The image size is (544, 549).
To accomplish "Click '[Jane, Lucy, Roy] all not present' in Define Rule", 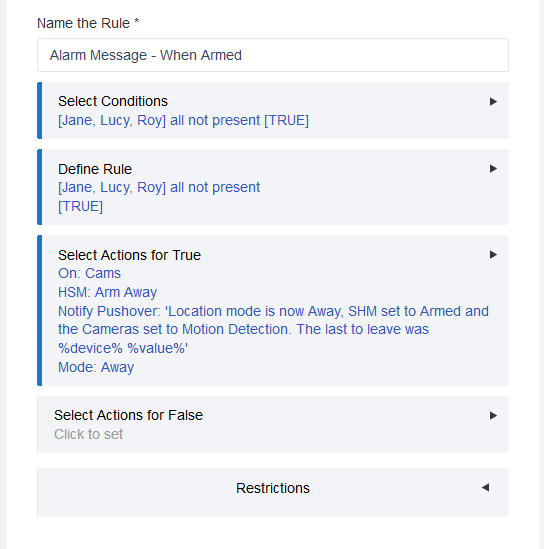I will tap(159, 187).
